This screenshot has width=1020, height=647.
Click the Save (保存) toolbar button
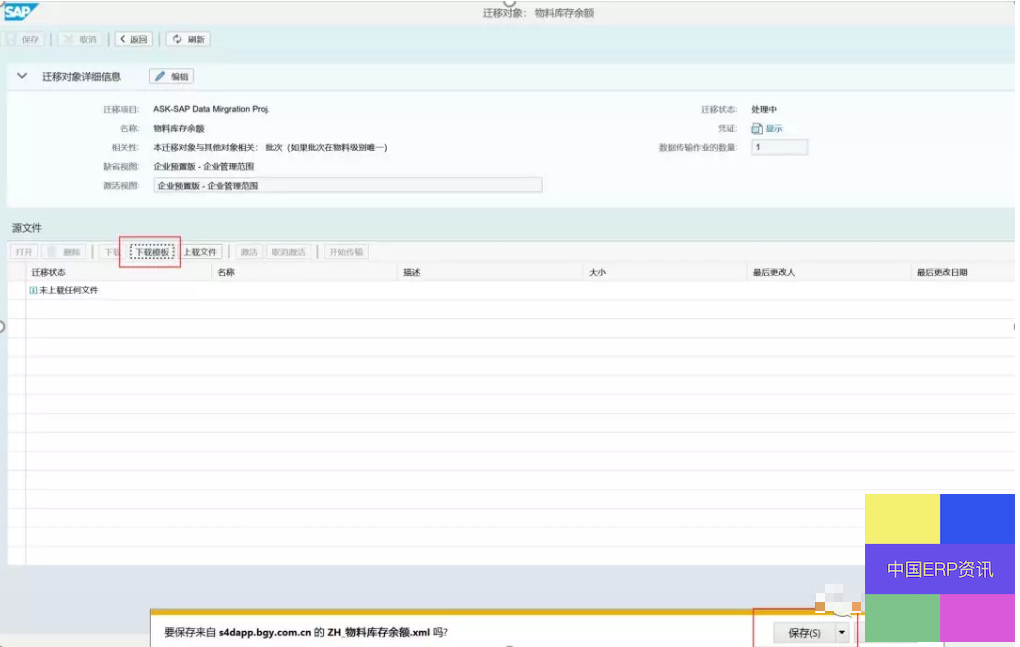(25, 39)
